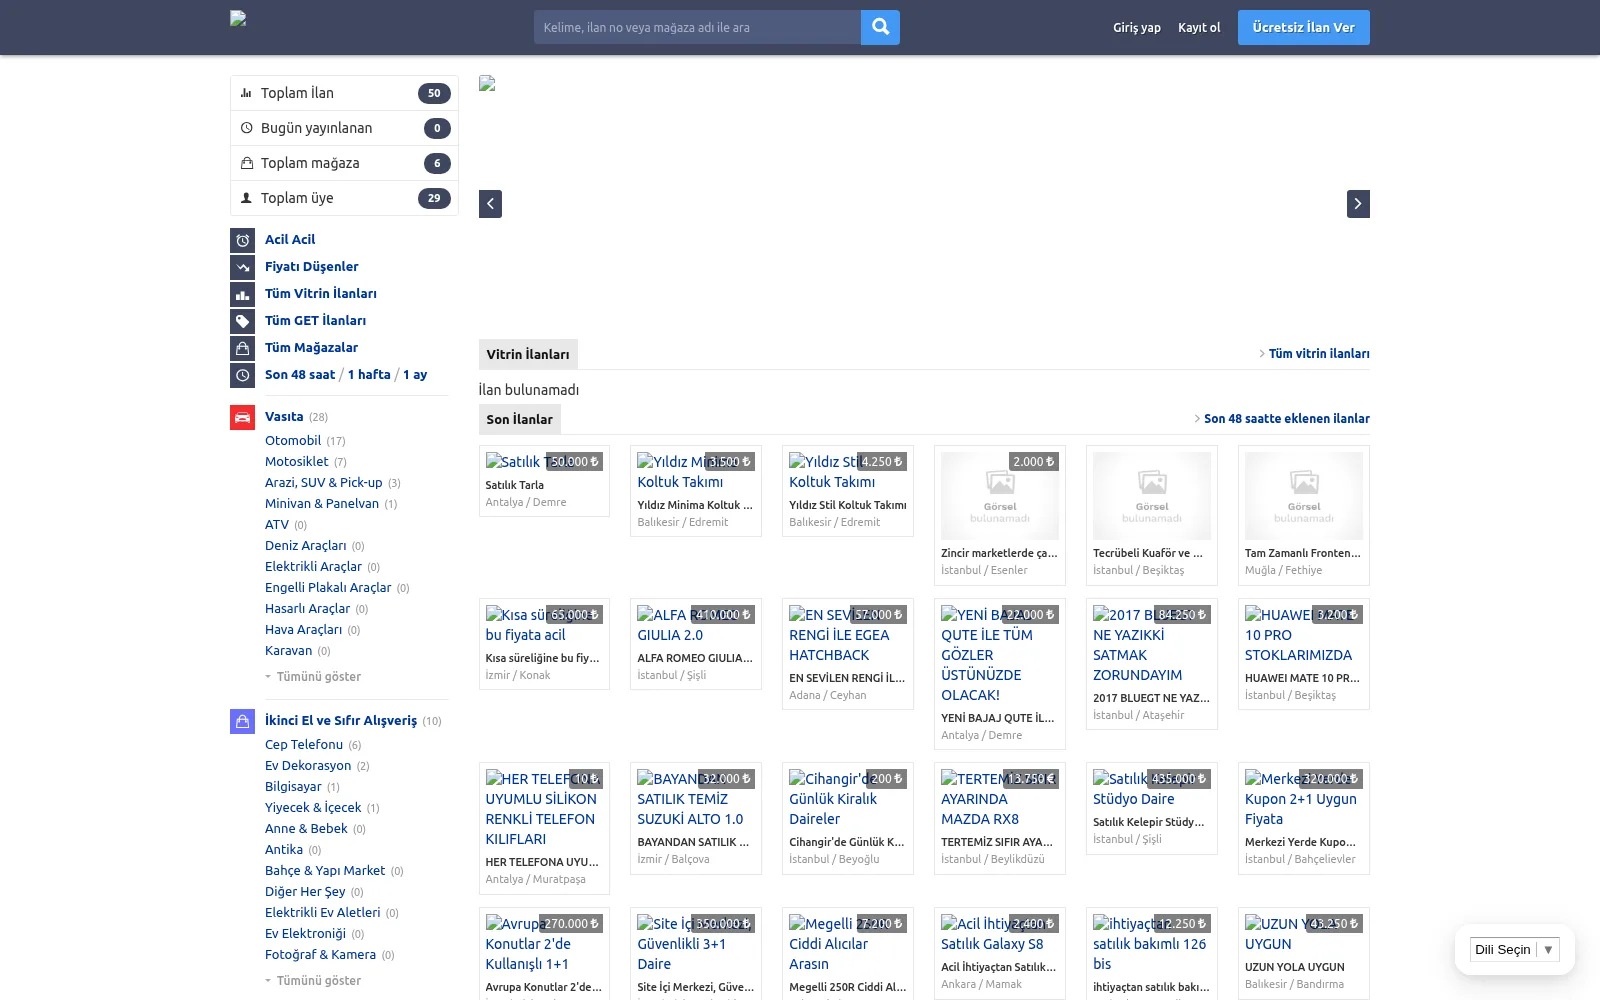This screenshot has width=1600, height=1000.
Task: Open the Tüm Mağazalar bag icon
Action: [242, 348]
